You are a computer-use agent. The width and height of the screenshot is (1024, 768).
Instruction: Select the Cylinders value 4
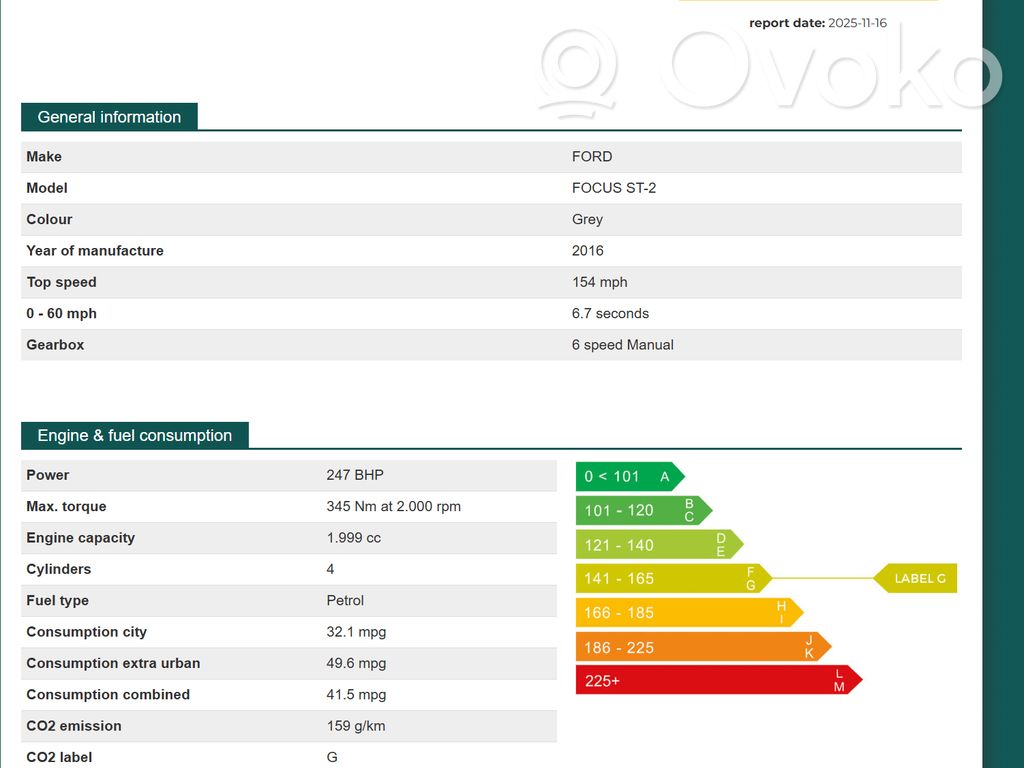point(330,569)
